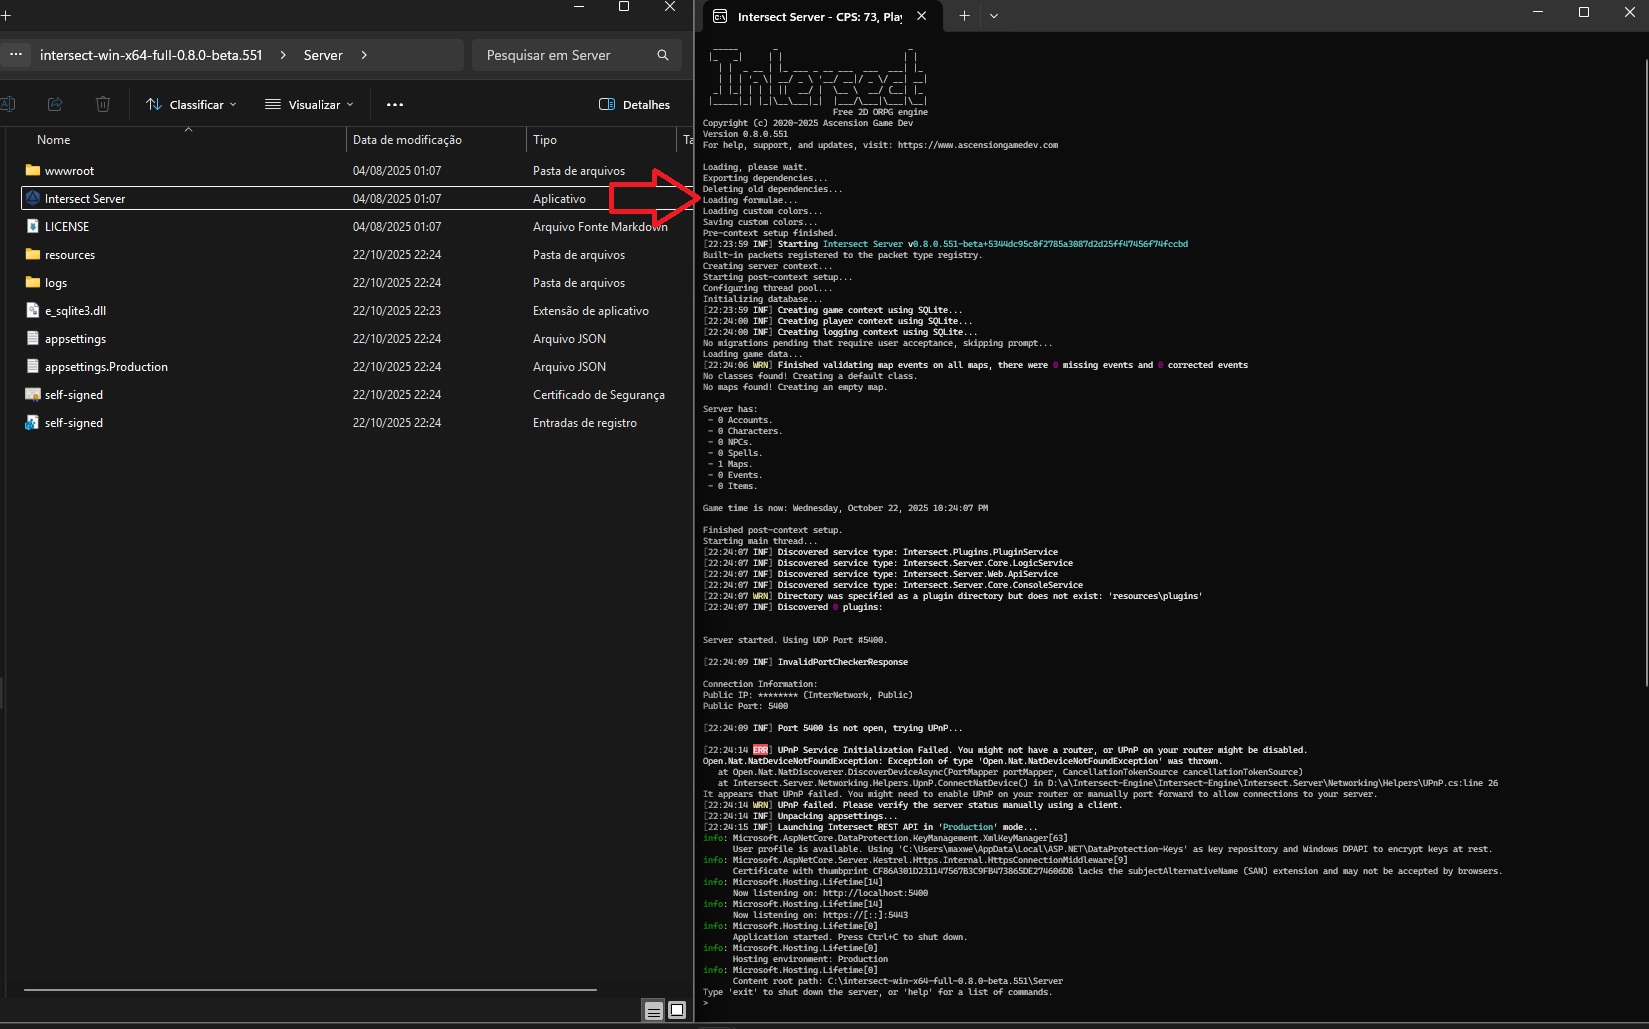
Task: Sort files by Data de modificação column
Action: pos(407,140)
